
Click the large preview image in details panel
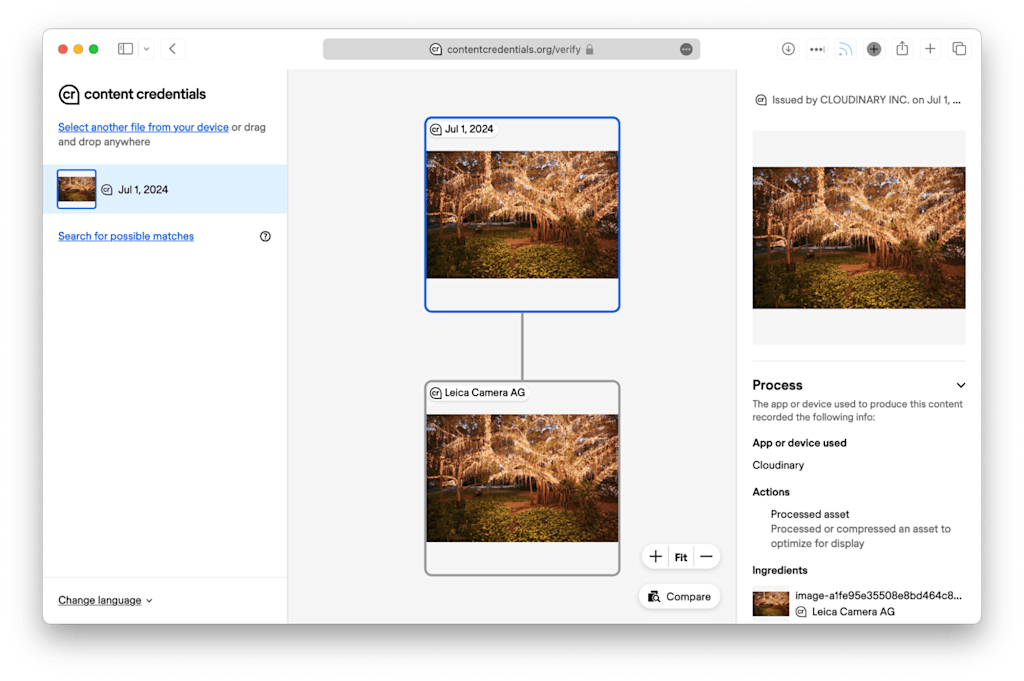pos(859,238)
